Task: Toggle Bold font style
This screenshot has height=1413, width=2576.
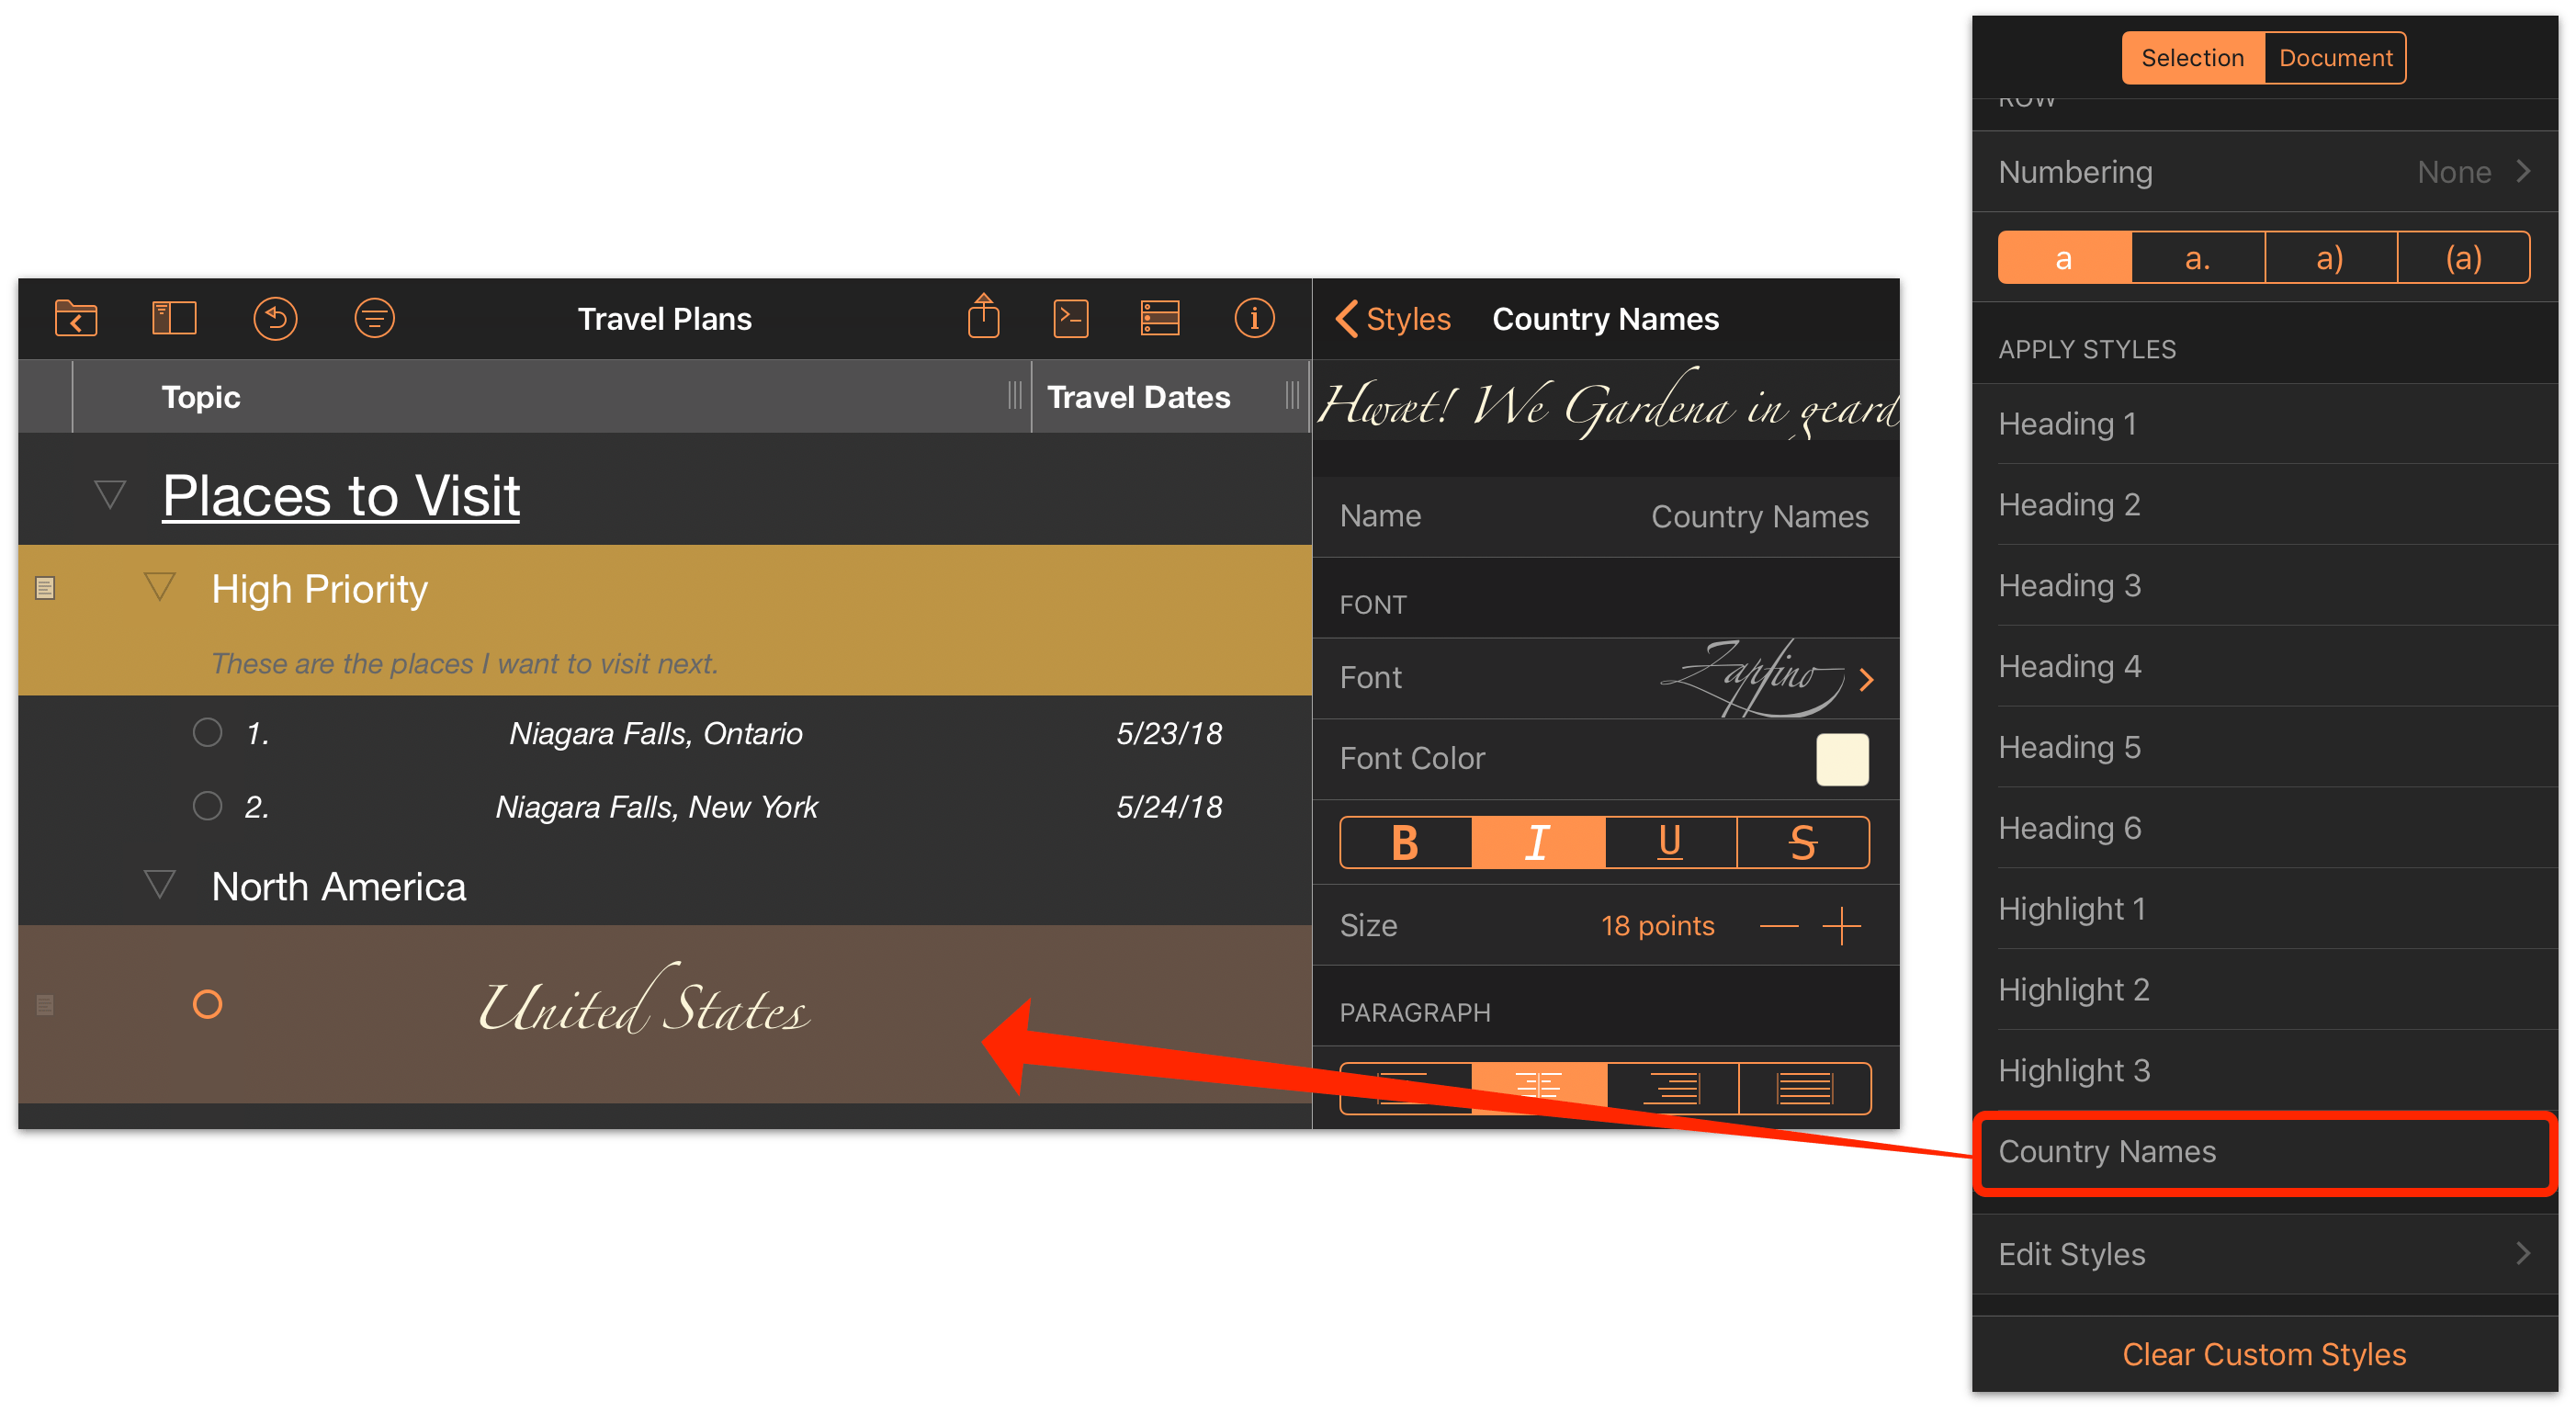Action: [1405, 843]
